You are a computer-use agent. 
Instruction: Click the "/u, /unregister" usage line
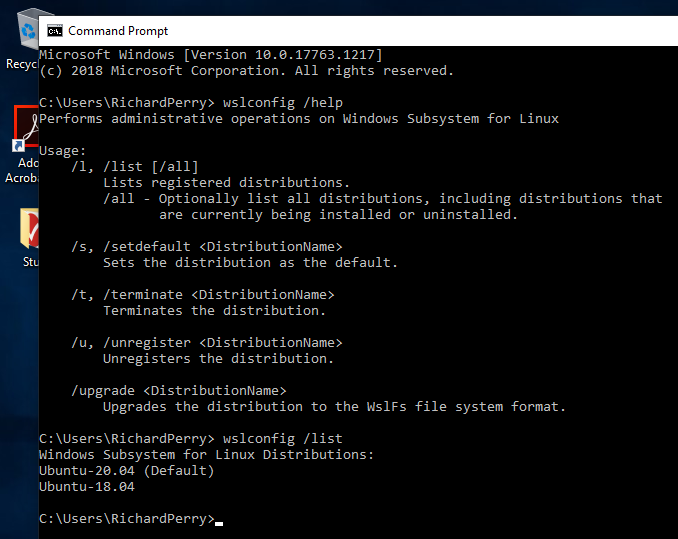tap(207, 343)
